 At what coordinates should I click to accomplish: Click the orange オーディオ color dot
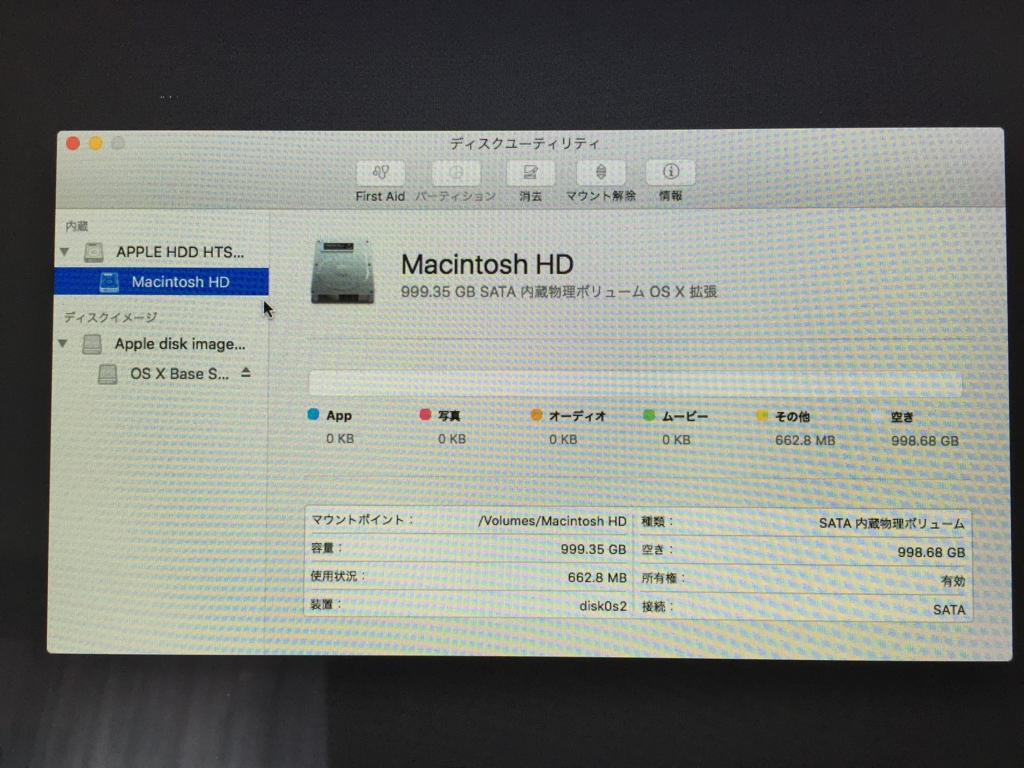536,415
